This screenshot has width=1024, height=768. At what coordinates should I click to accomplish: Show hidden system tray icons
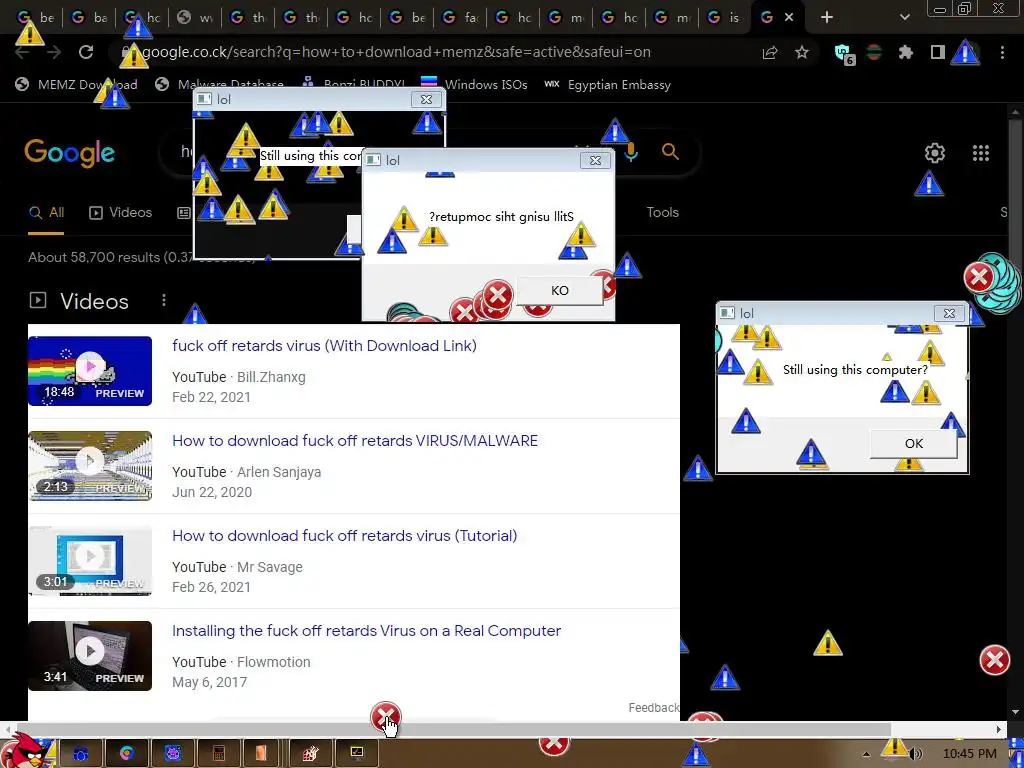(x=866, y=754)
